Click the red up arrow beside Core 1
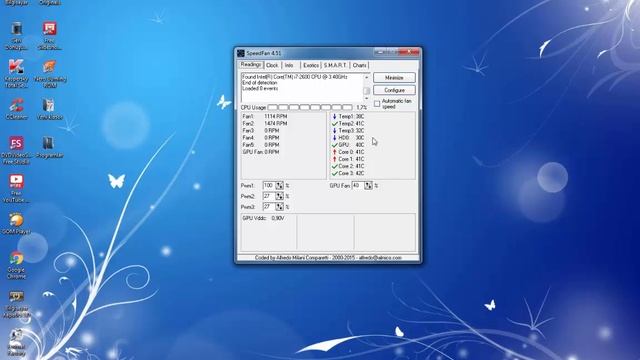Screen dimensions: 640x360 click(x=335, y=159)
